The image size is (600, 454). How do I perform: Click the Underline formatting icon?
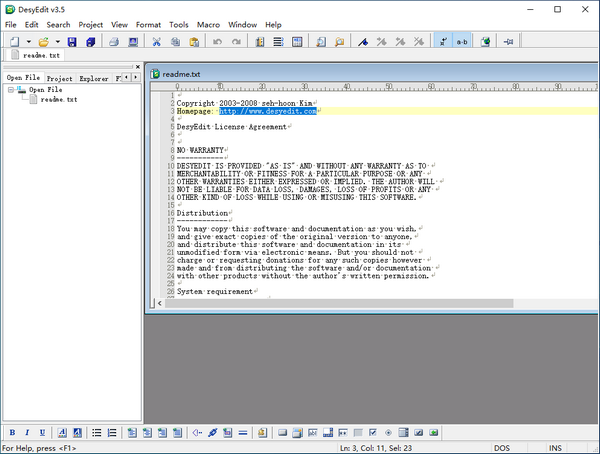43,432
